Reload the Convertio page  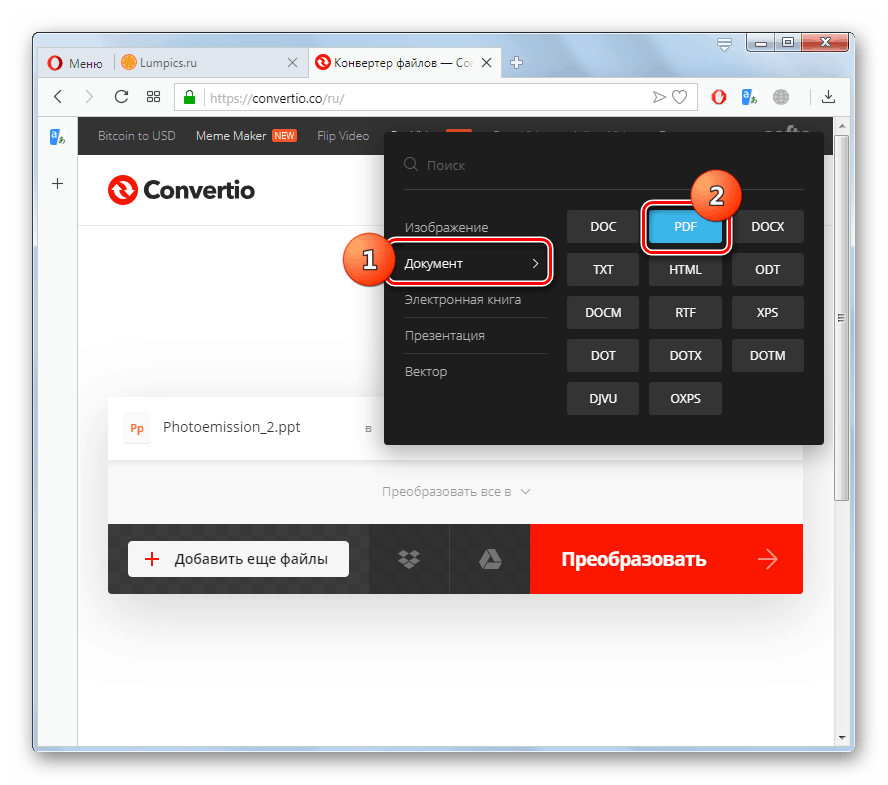[x=121, y=97]
